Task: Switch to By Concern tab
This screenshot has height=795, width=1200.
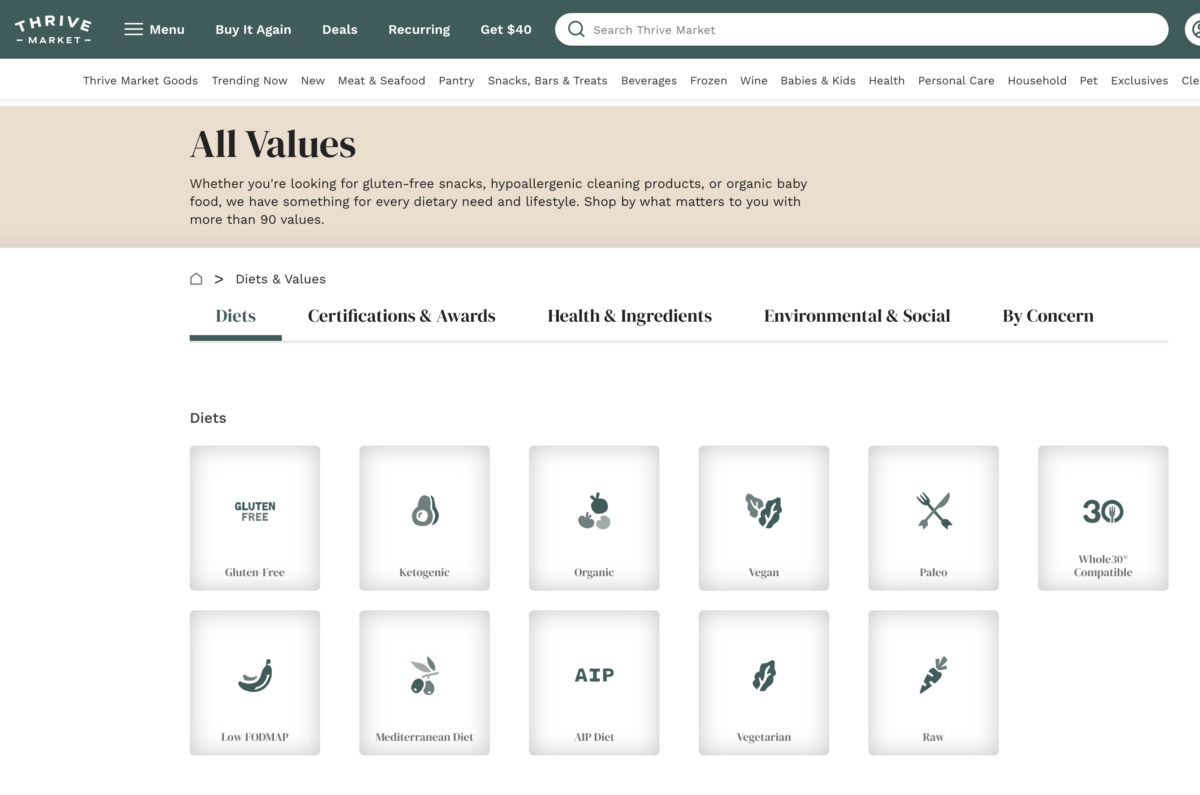Action: [1048, 316]
